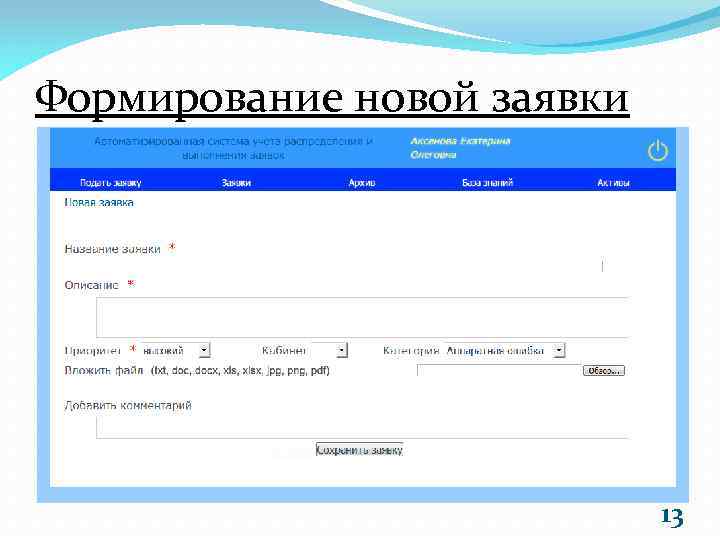
Task: Switch to the Активы section
Action: (613, 183)
